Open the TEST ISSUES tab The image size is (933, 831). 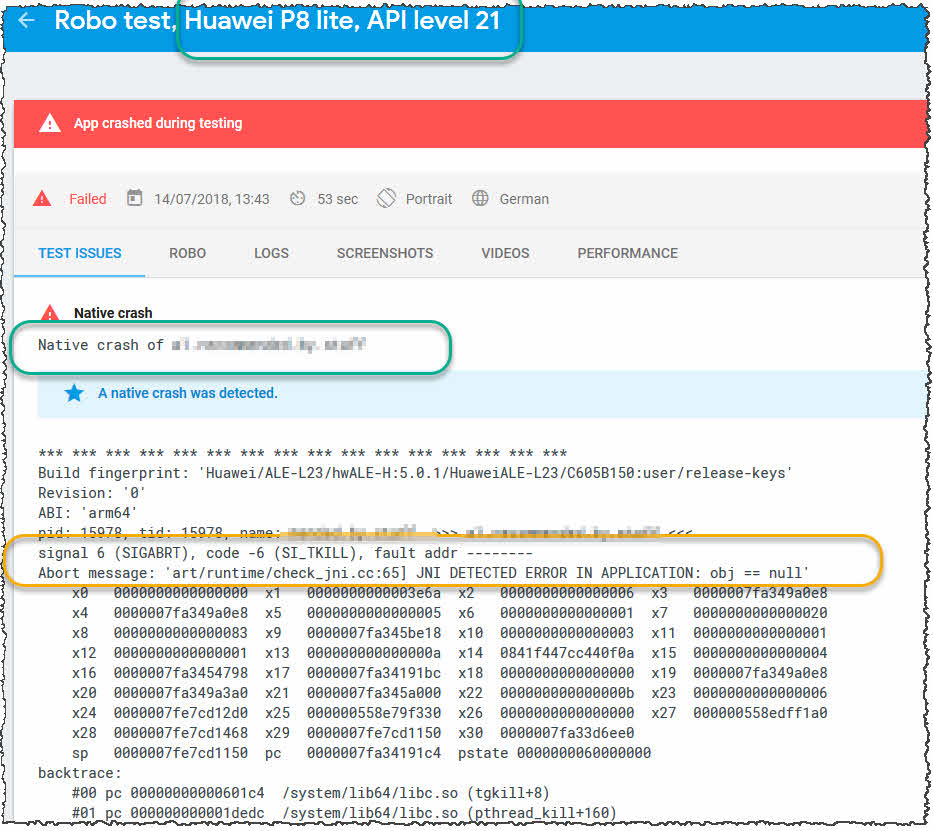click(x=80, y=253)
